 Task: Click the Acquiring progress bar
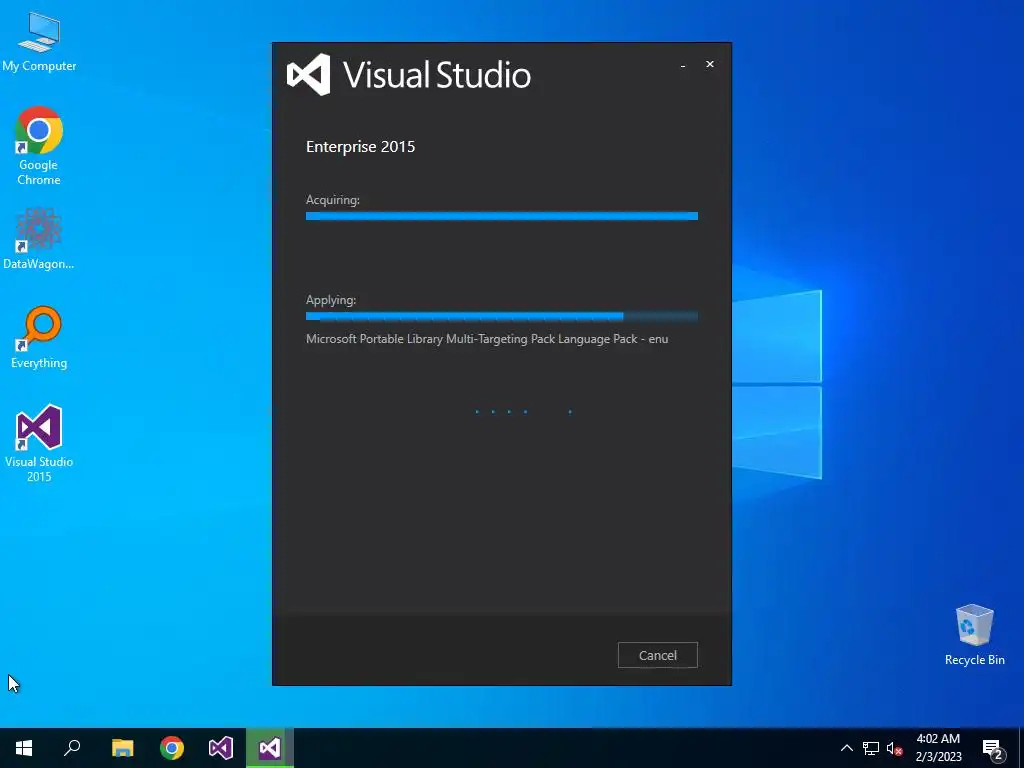coord(502,216)
